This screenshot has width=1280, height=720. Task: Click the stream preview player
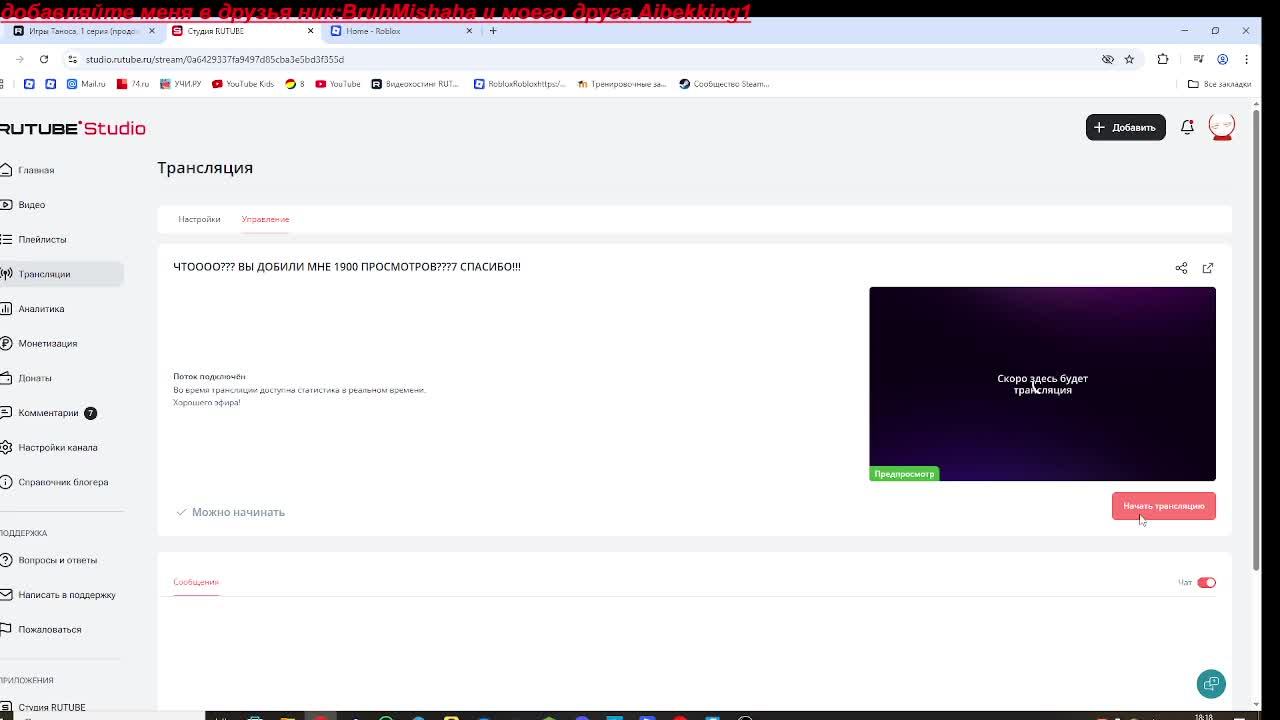click(x=1042, y=384)
